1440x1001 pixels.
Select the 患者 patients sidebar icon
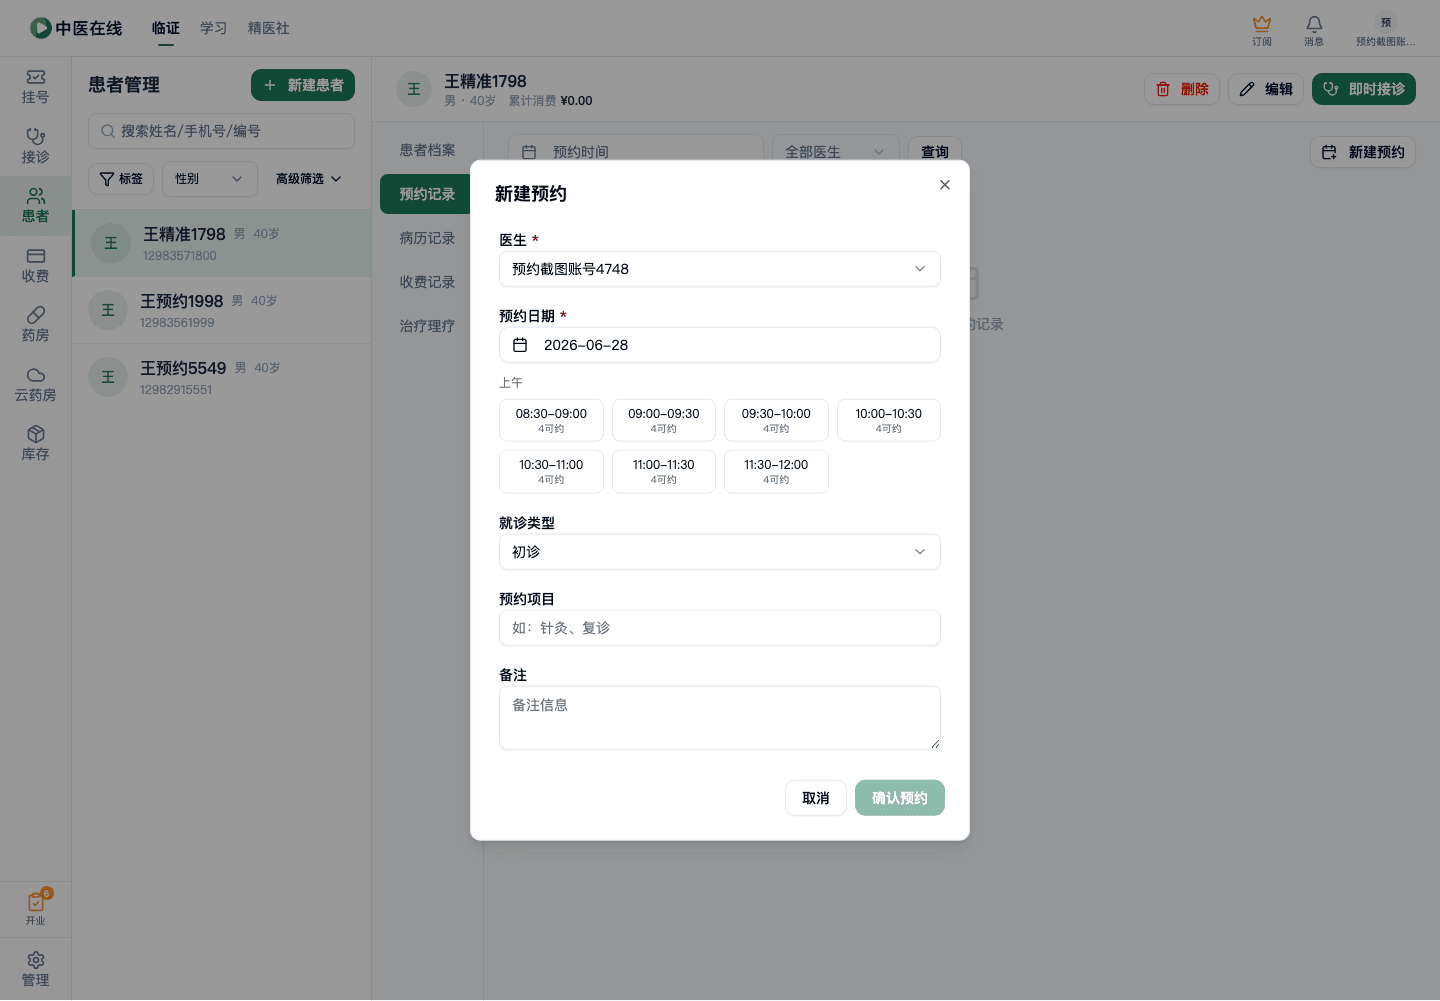point(35,206)
